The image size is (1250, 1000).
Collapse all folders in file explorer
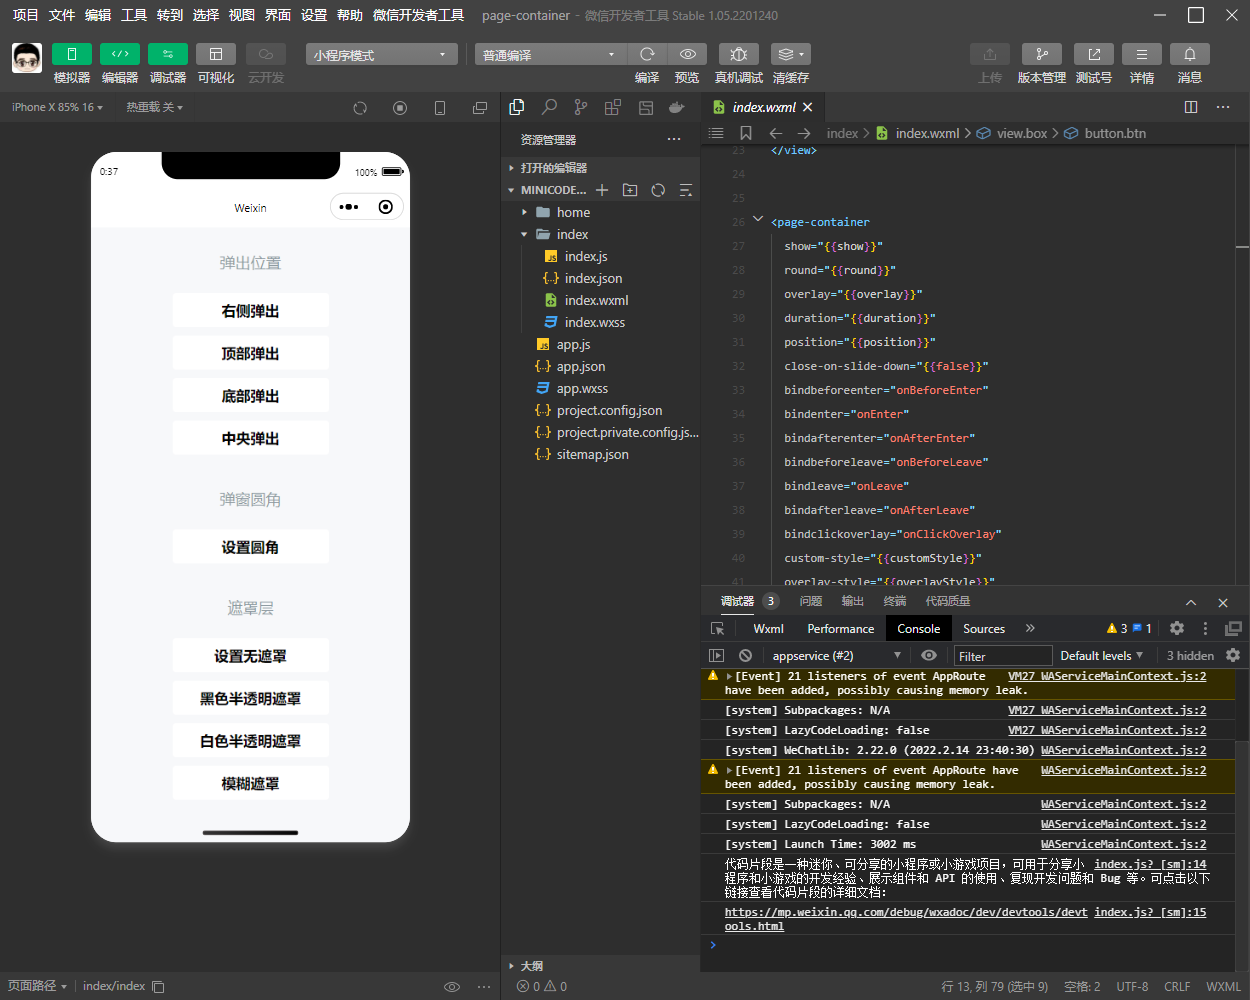click(x=686, y=190)
